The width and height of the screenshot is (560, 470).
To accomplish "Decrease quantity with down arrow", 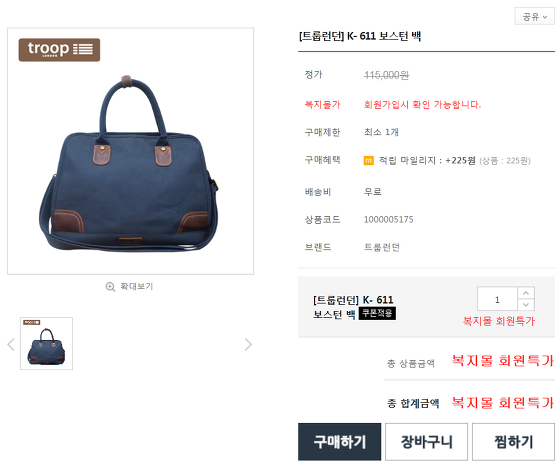I will tap(526, 305).
